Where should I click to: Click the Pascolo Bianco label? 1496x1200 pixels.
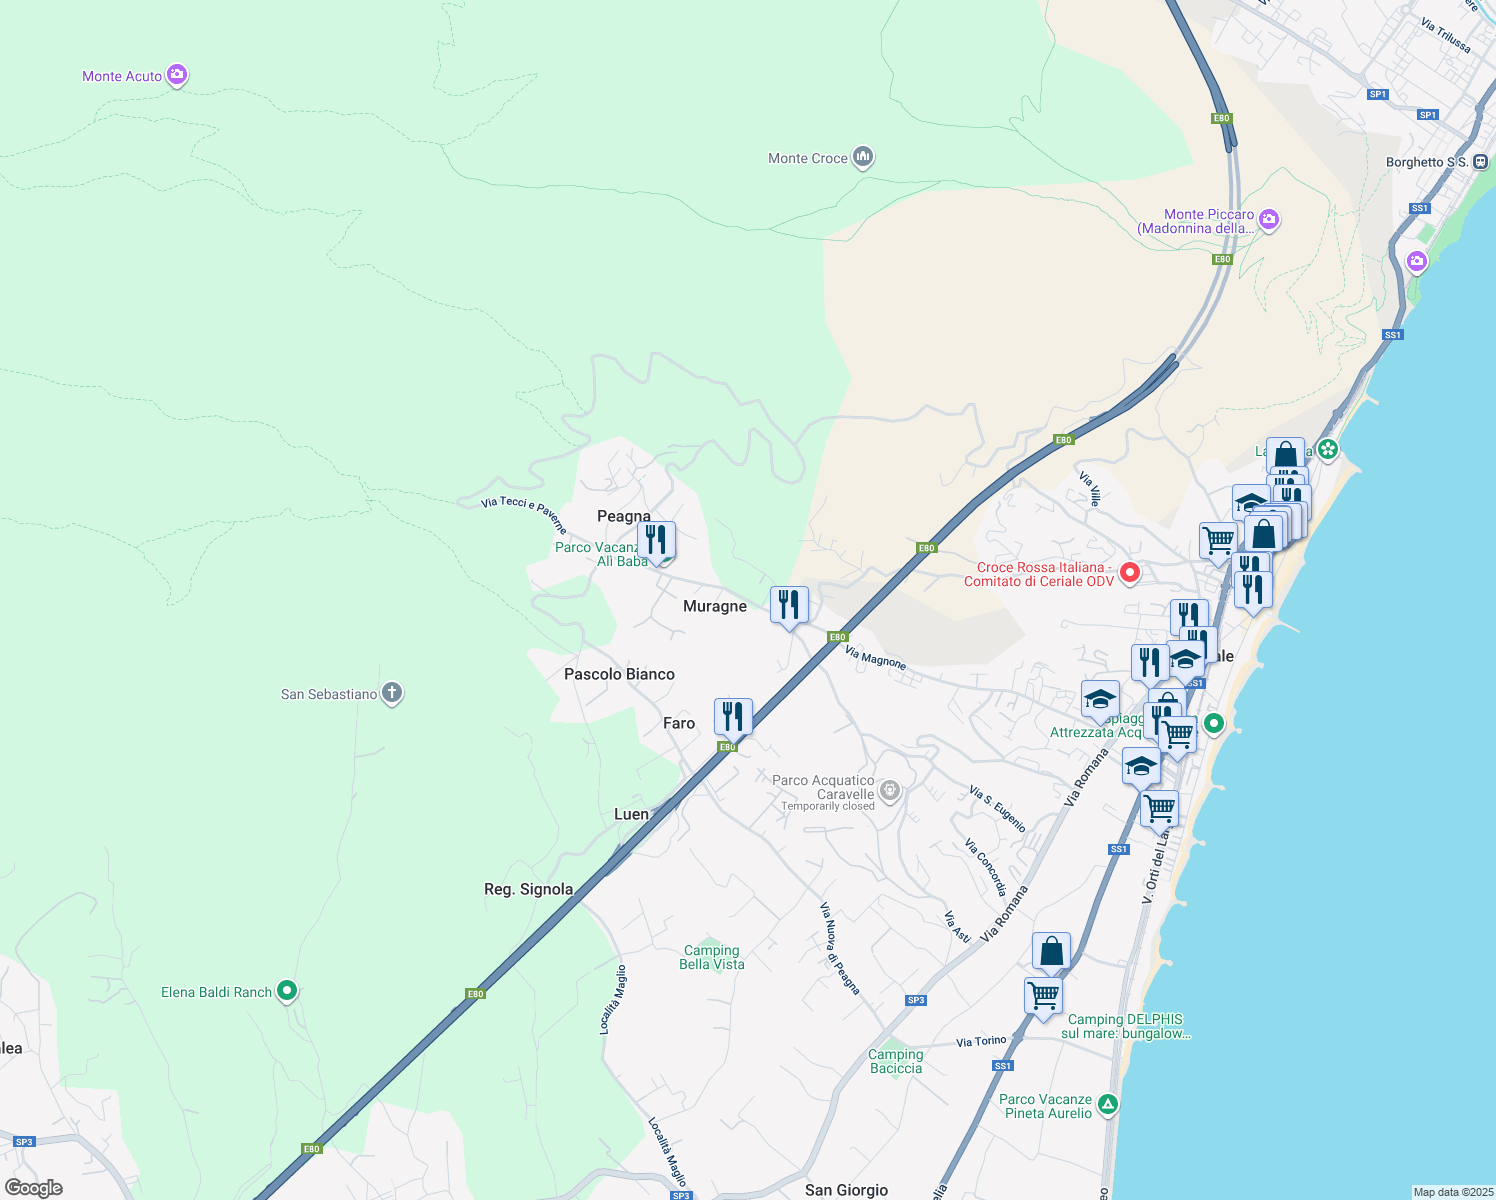[x=619, y=674]
